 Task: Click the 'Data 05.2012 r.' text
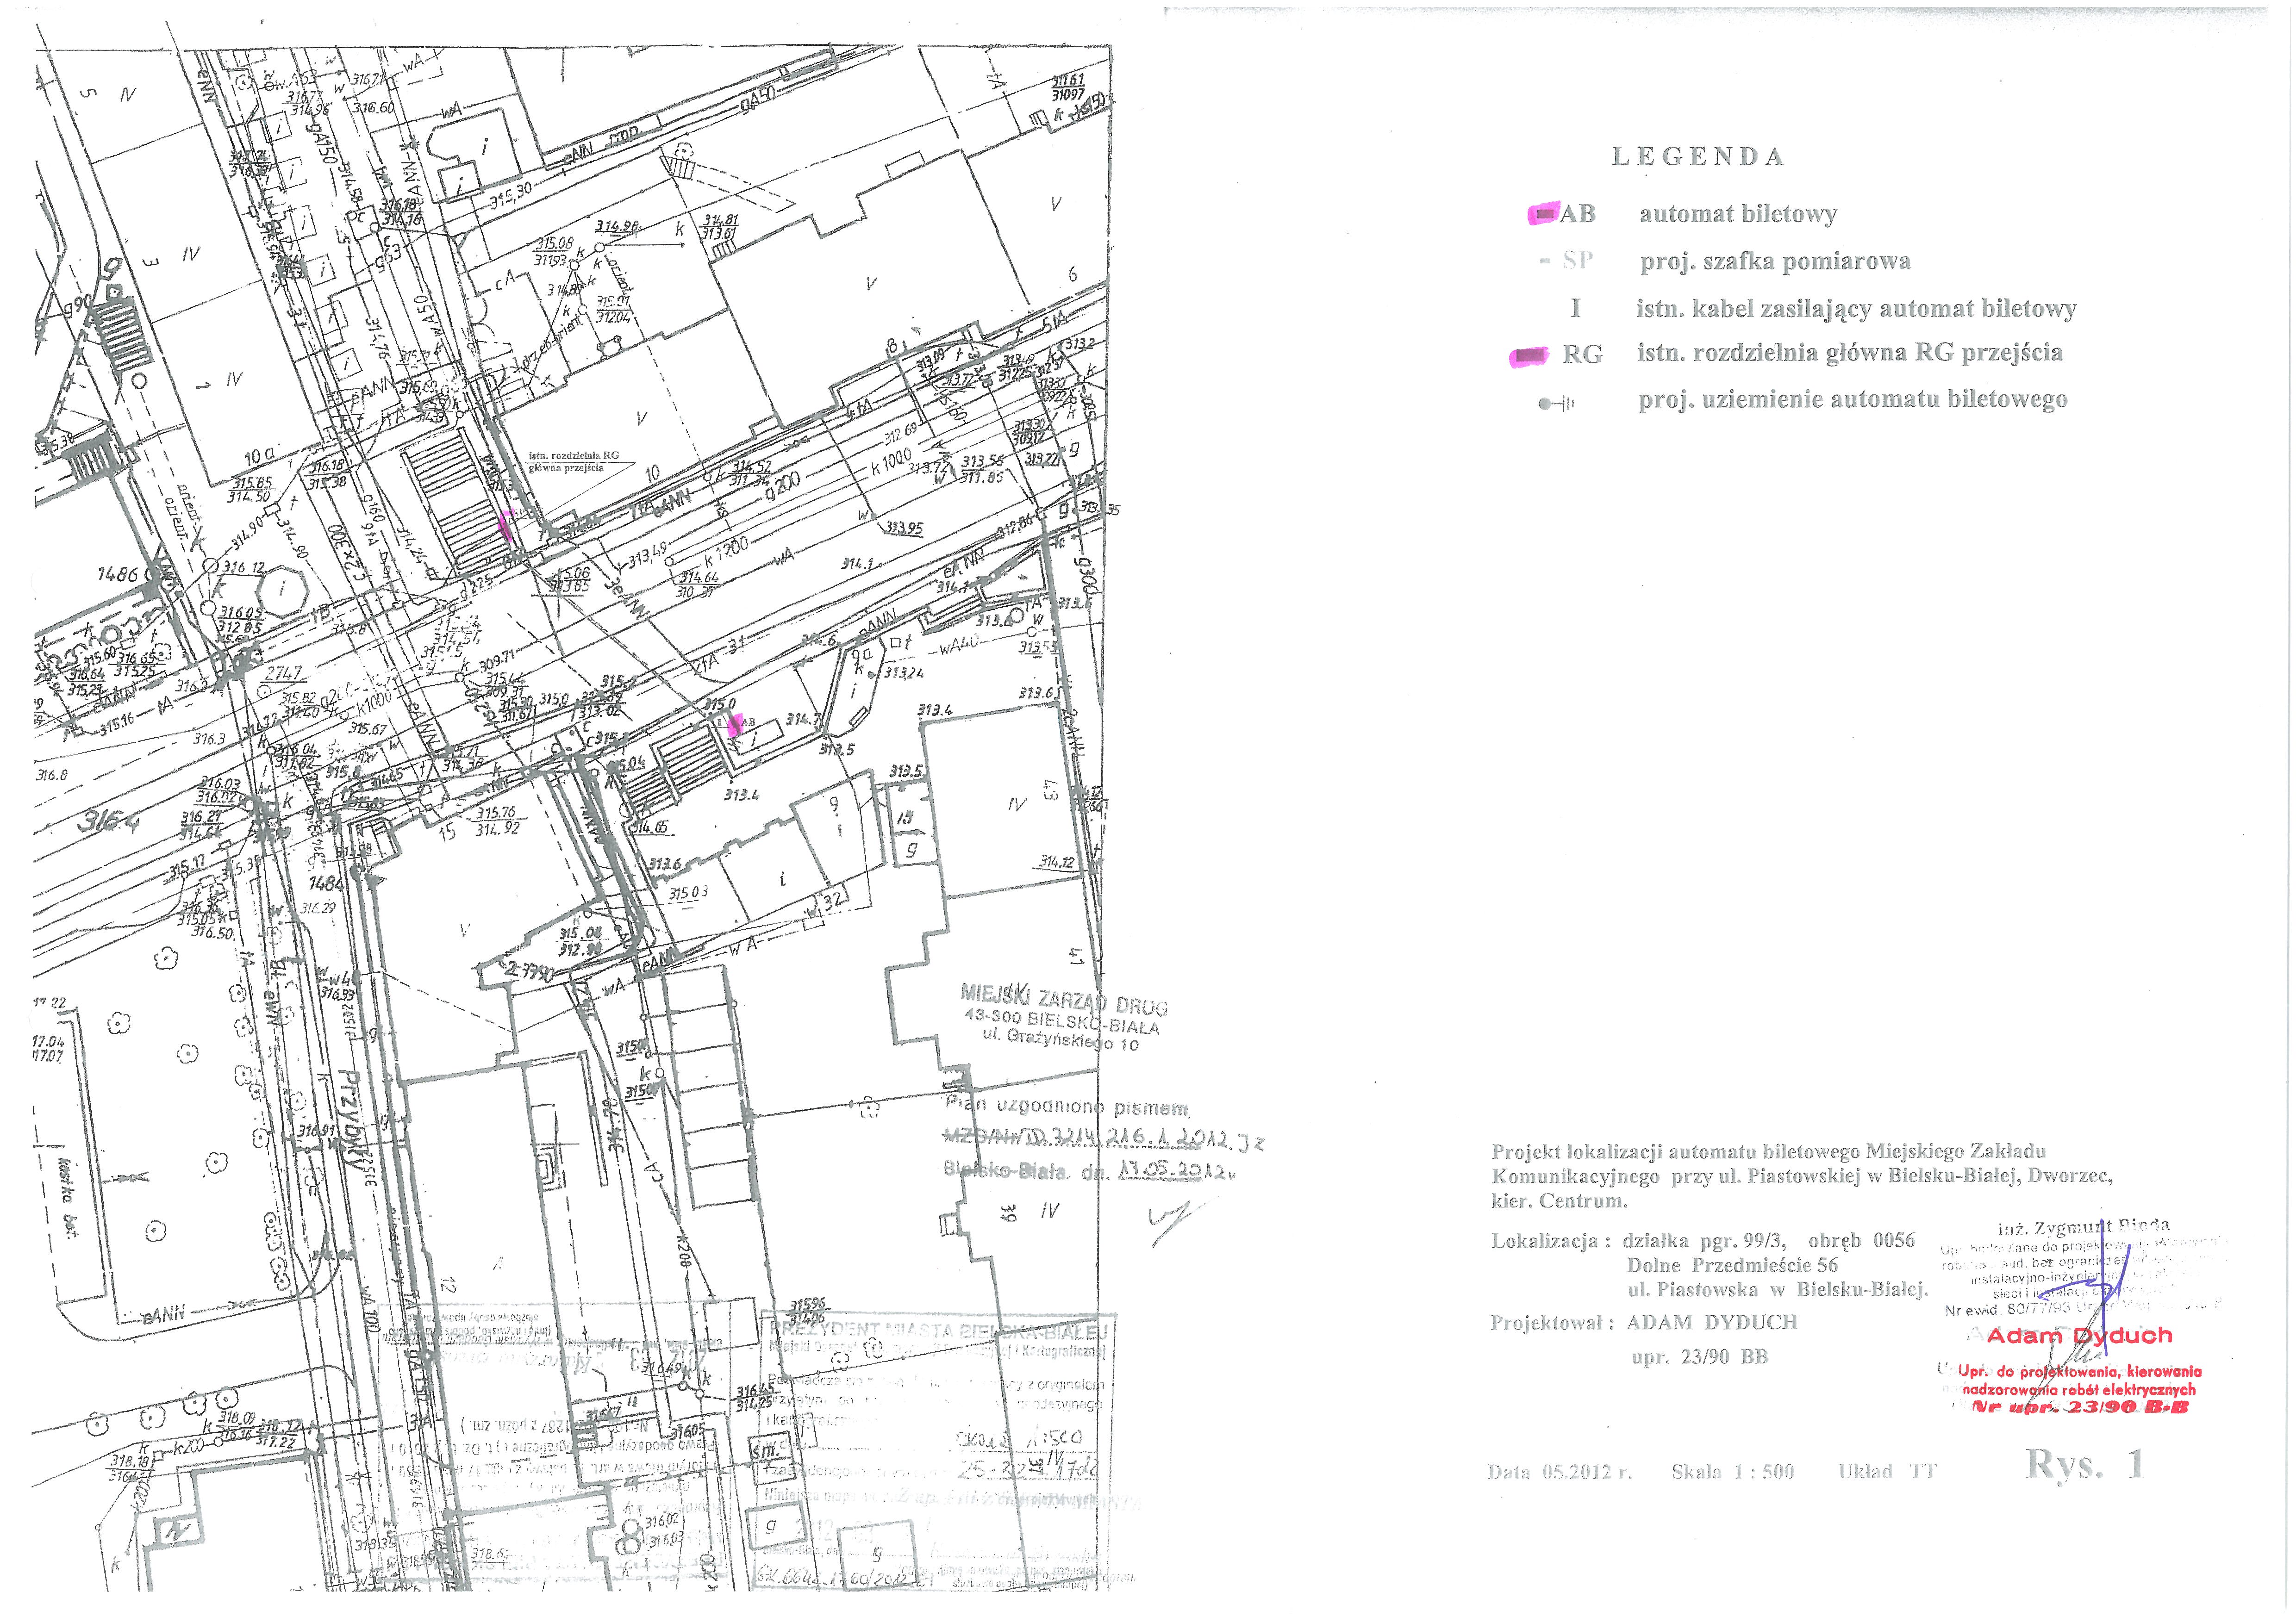1559,1472
